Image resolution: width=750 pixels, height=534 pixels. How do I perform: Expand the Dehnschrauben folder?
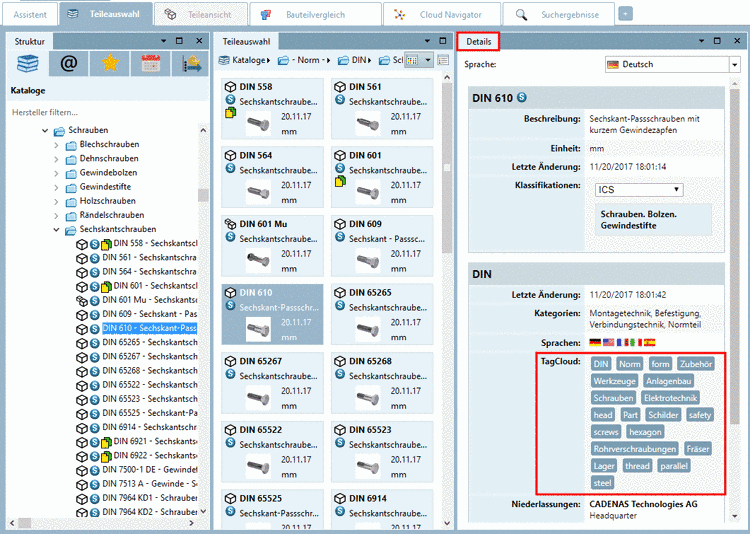pos(56,159)
